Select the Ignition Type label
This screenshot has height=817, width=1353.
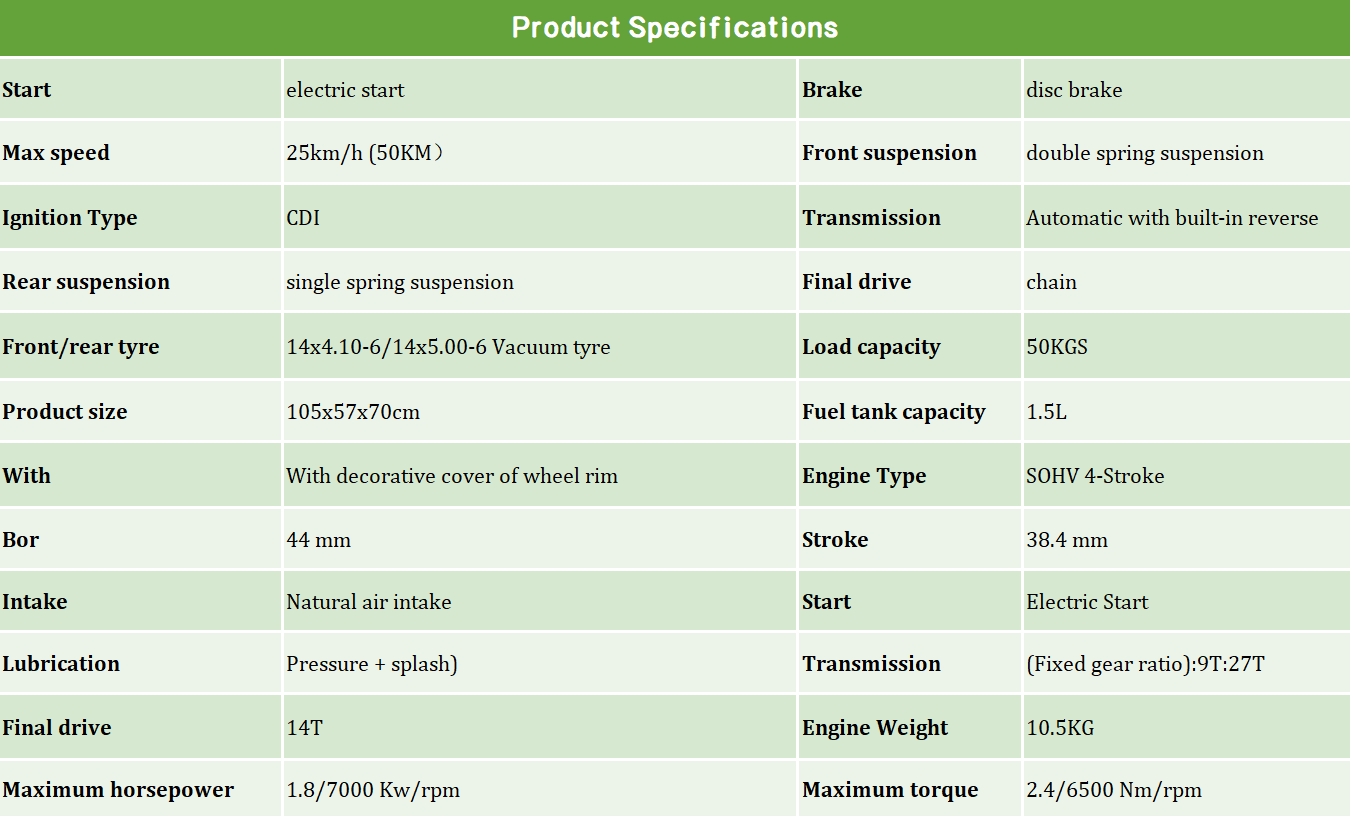(x=70, y=218)
